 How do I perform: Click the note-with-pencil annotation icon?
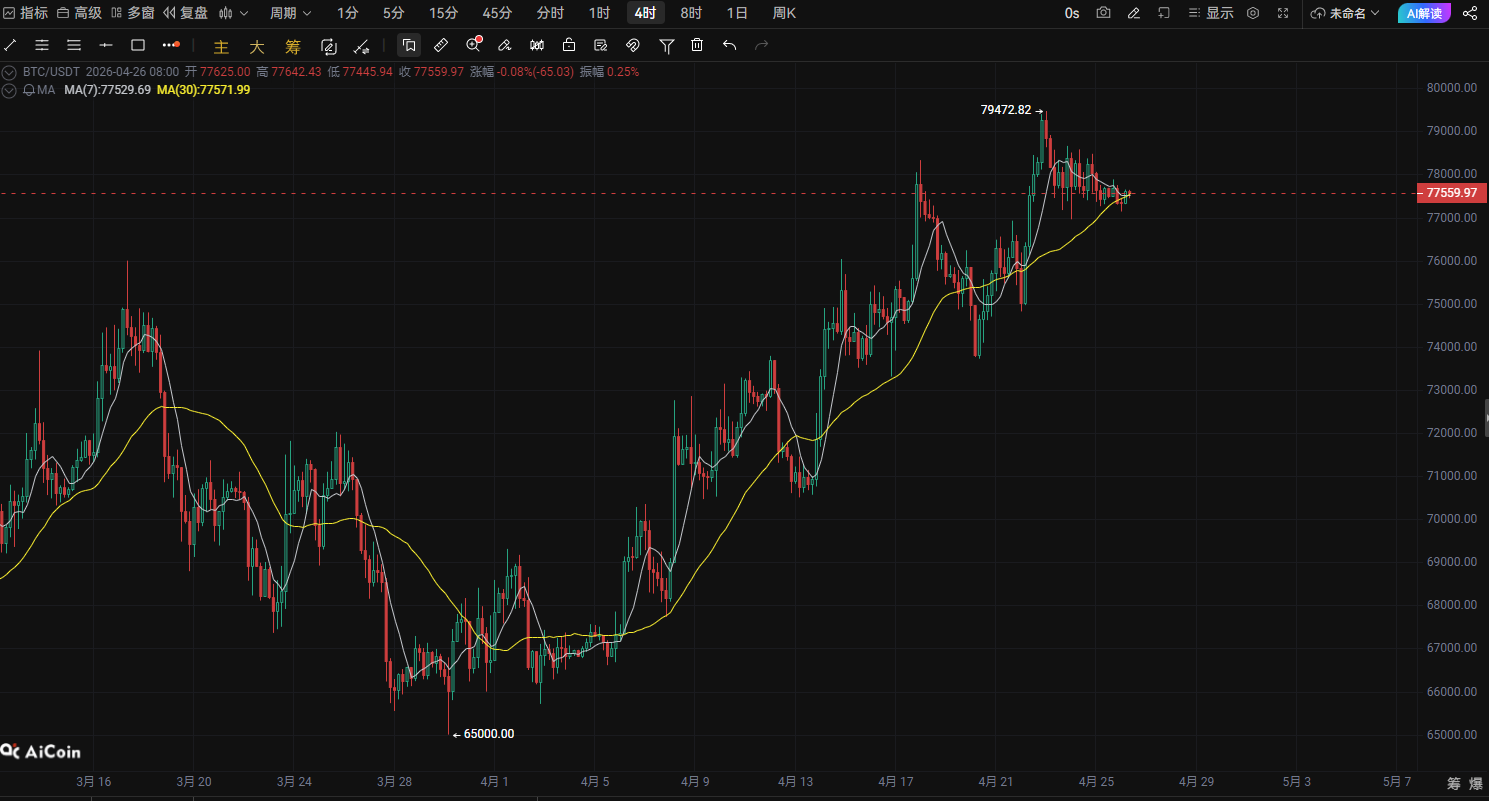click(601, 45)
